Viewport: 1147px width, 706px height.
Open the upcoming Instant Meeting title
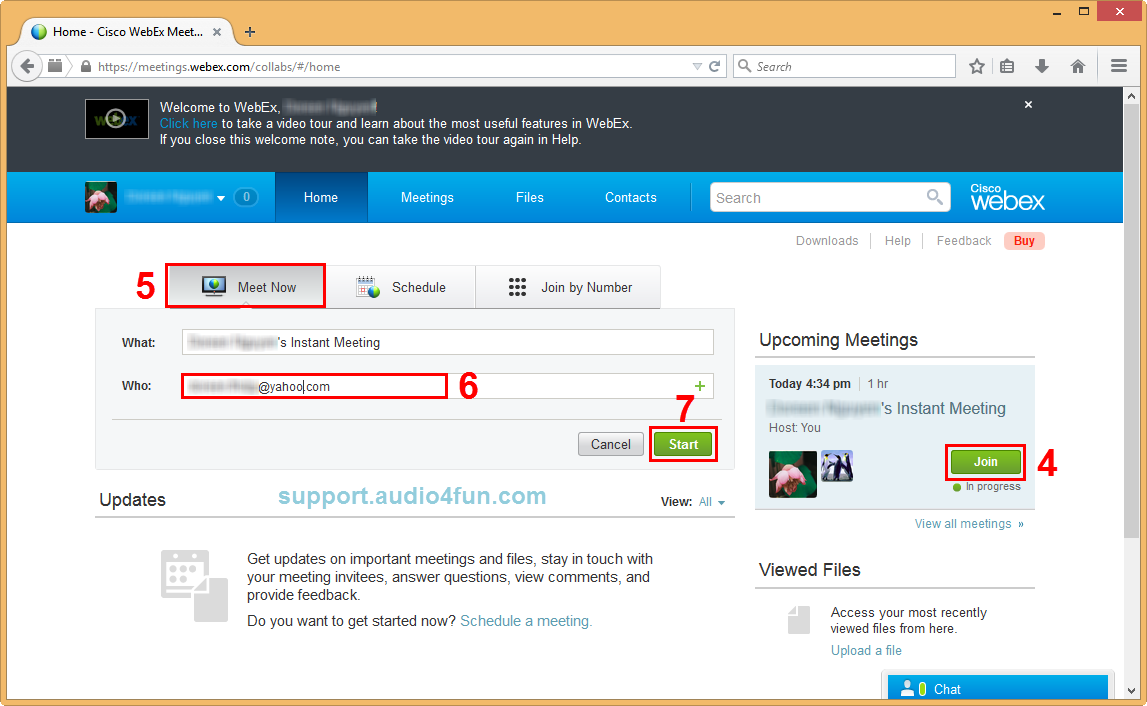click(887, 408)
